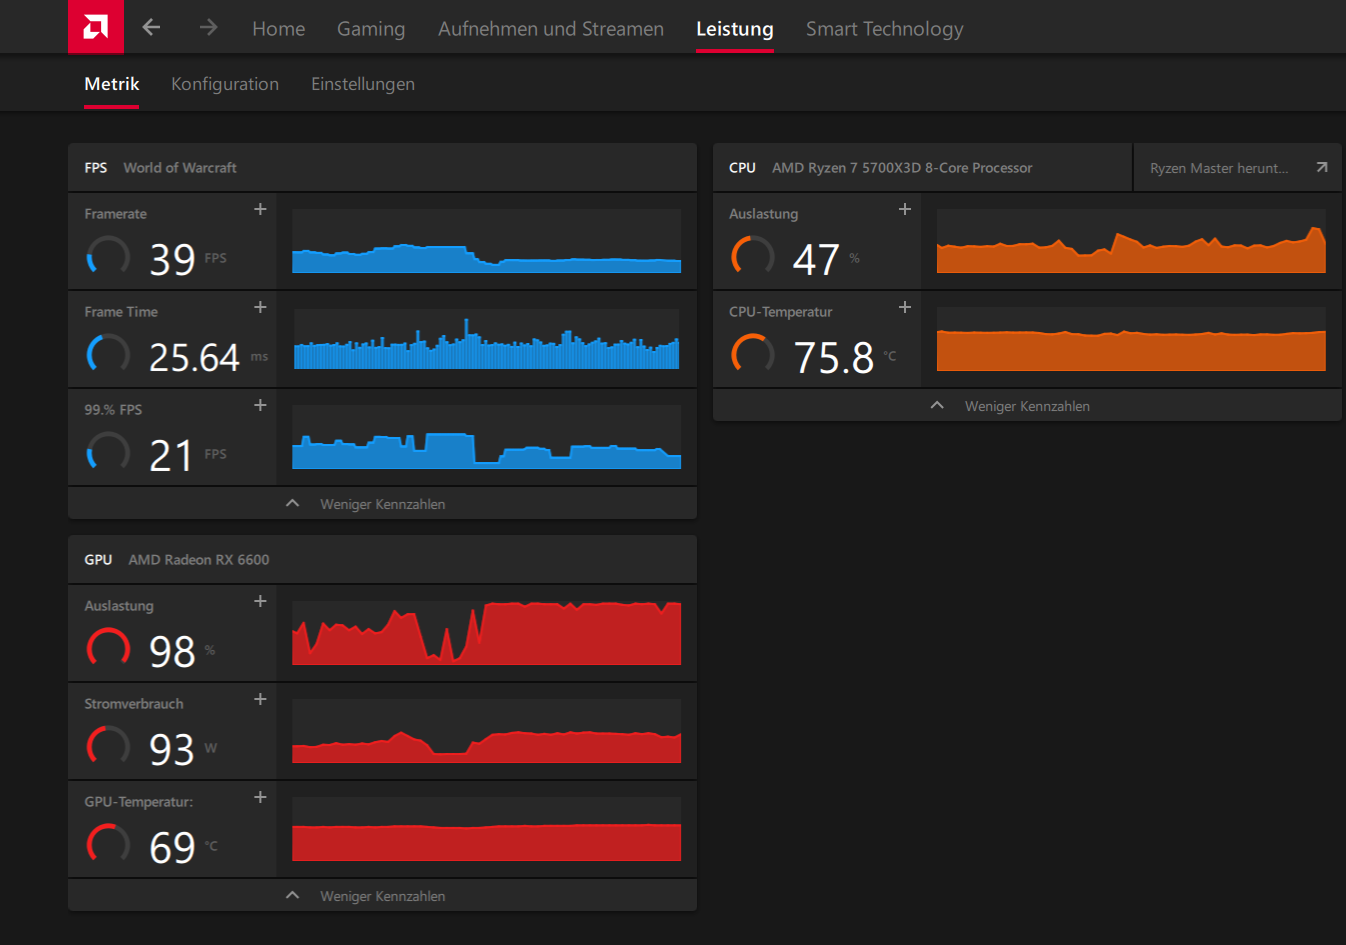Click the AMD Radeon RX 6600 label
The image size is (1346, 945).
[x=199, y=560]
